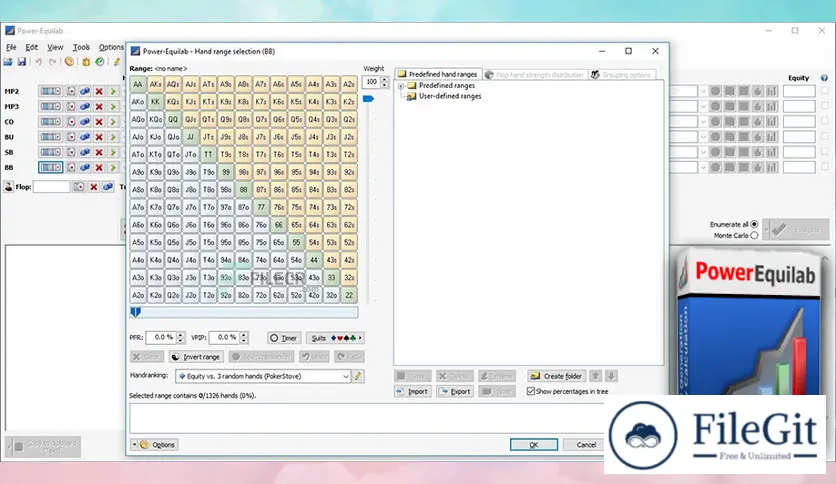The image size is (836, 484).
Task: Open the Suits dropdown button
Action: (336, 338)
